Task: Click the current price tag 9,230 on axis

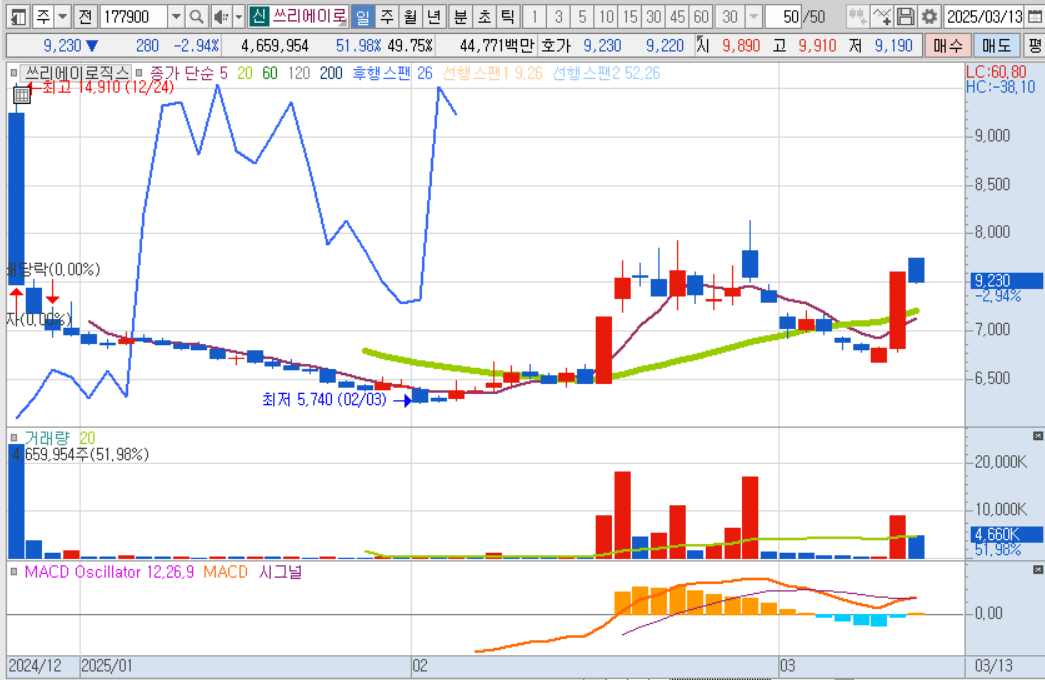Action: coord(1004,281)
